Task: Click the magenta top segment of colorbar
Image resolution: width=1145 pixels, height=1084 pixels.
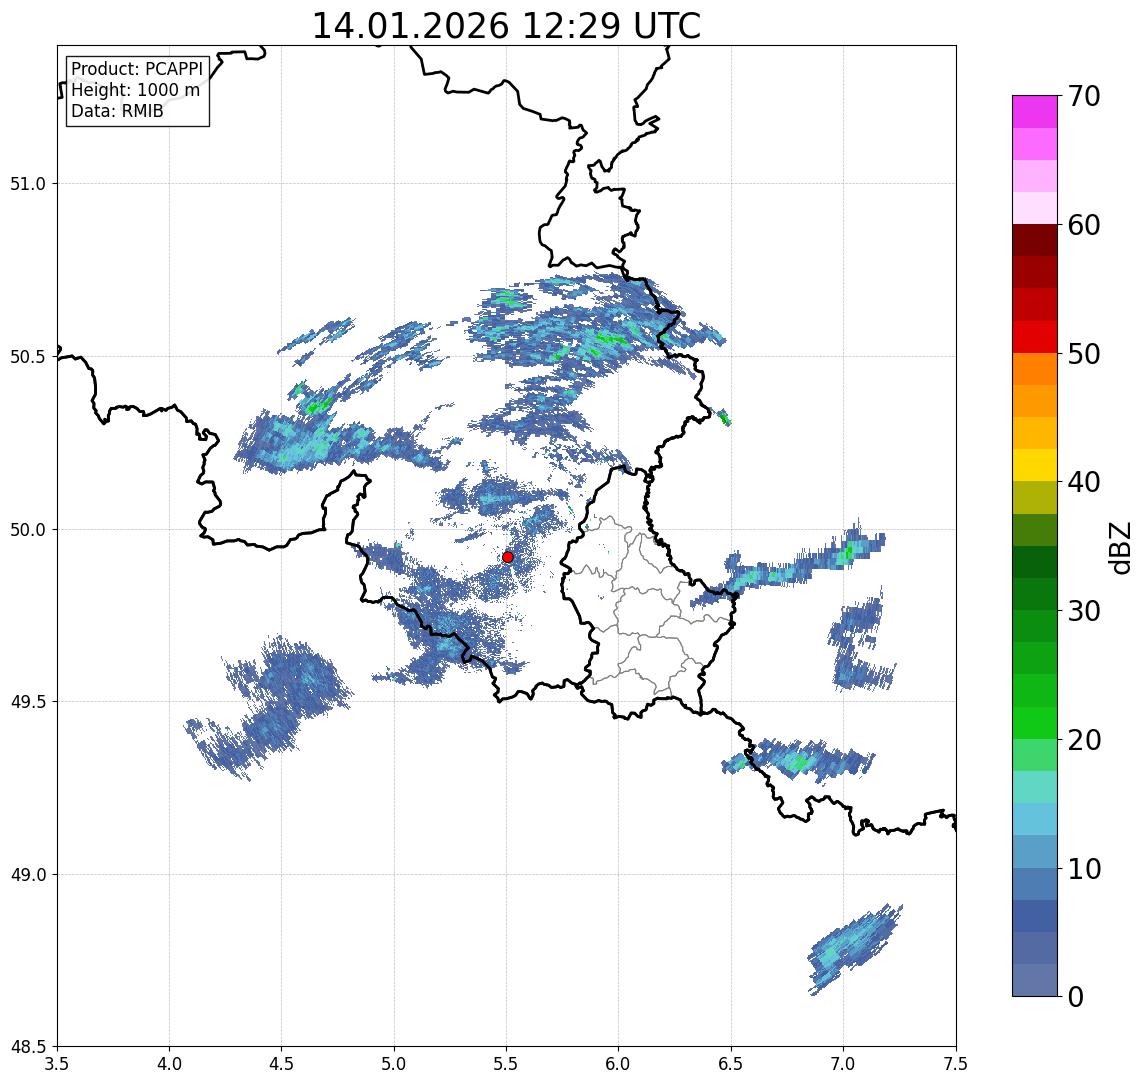Action: pos(1035,112)
